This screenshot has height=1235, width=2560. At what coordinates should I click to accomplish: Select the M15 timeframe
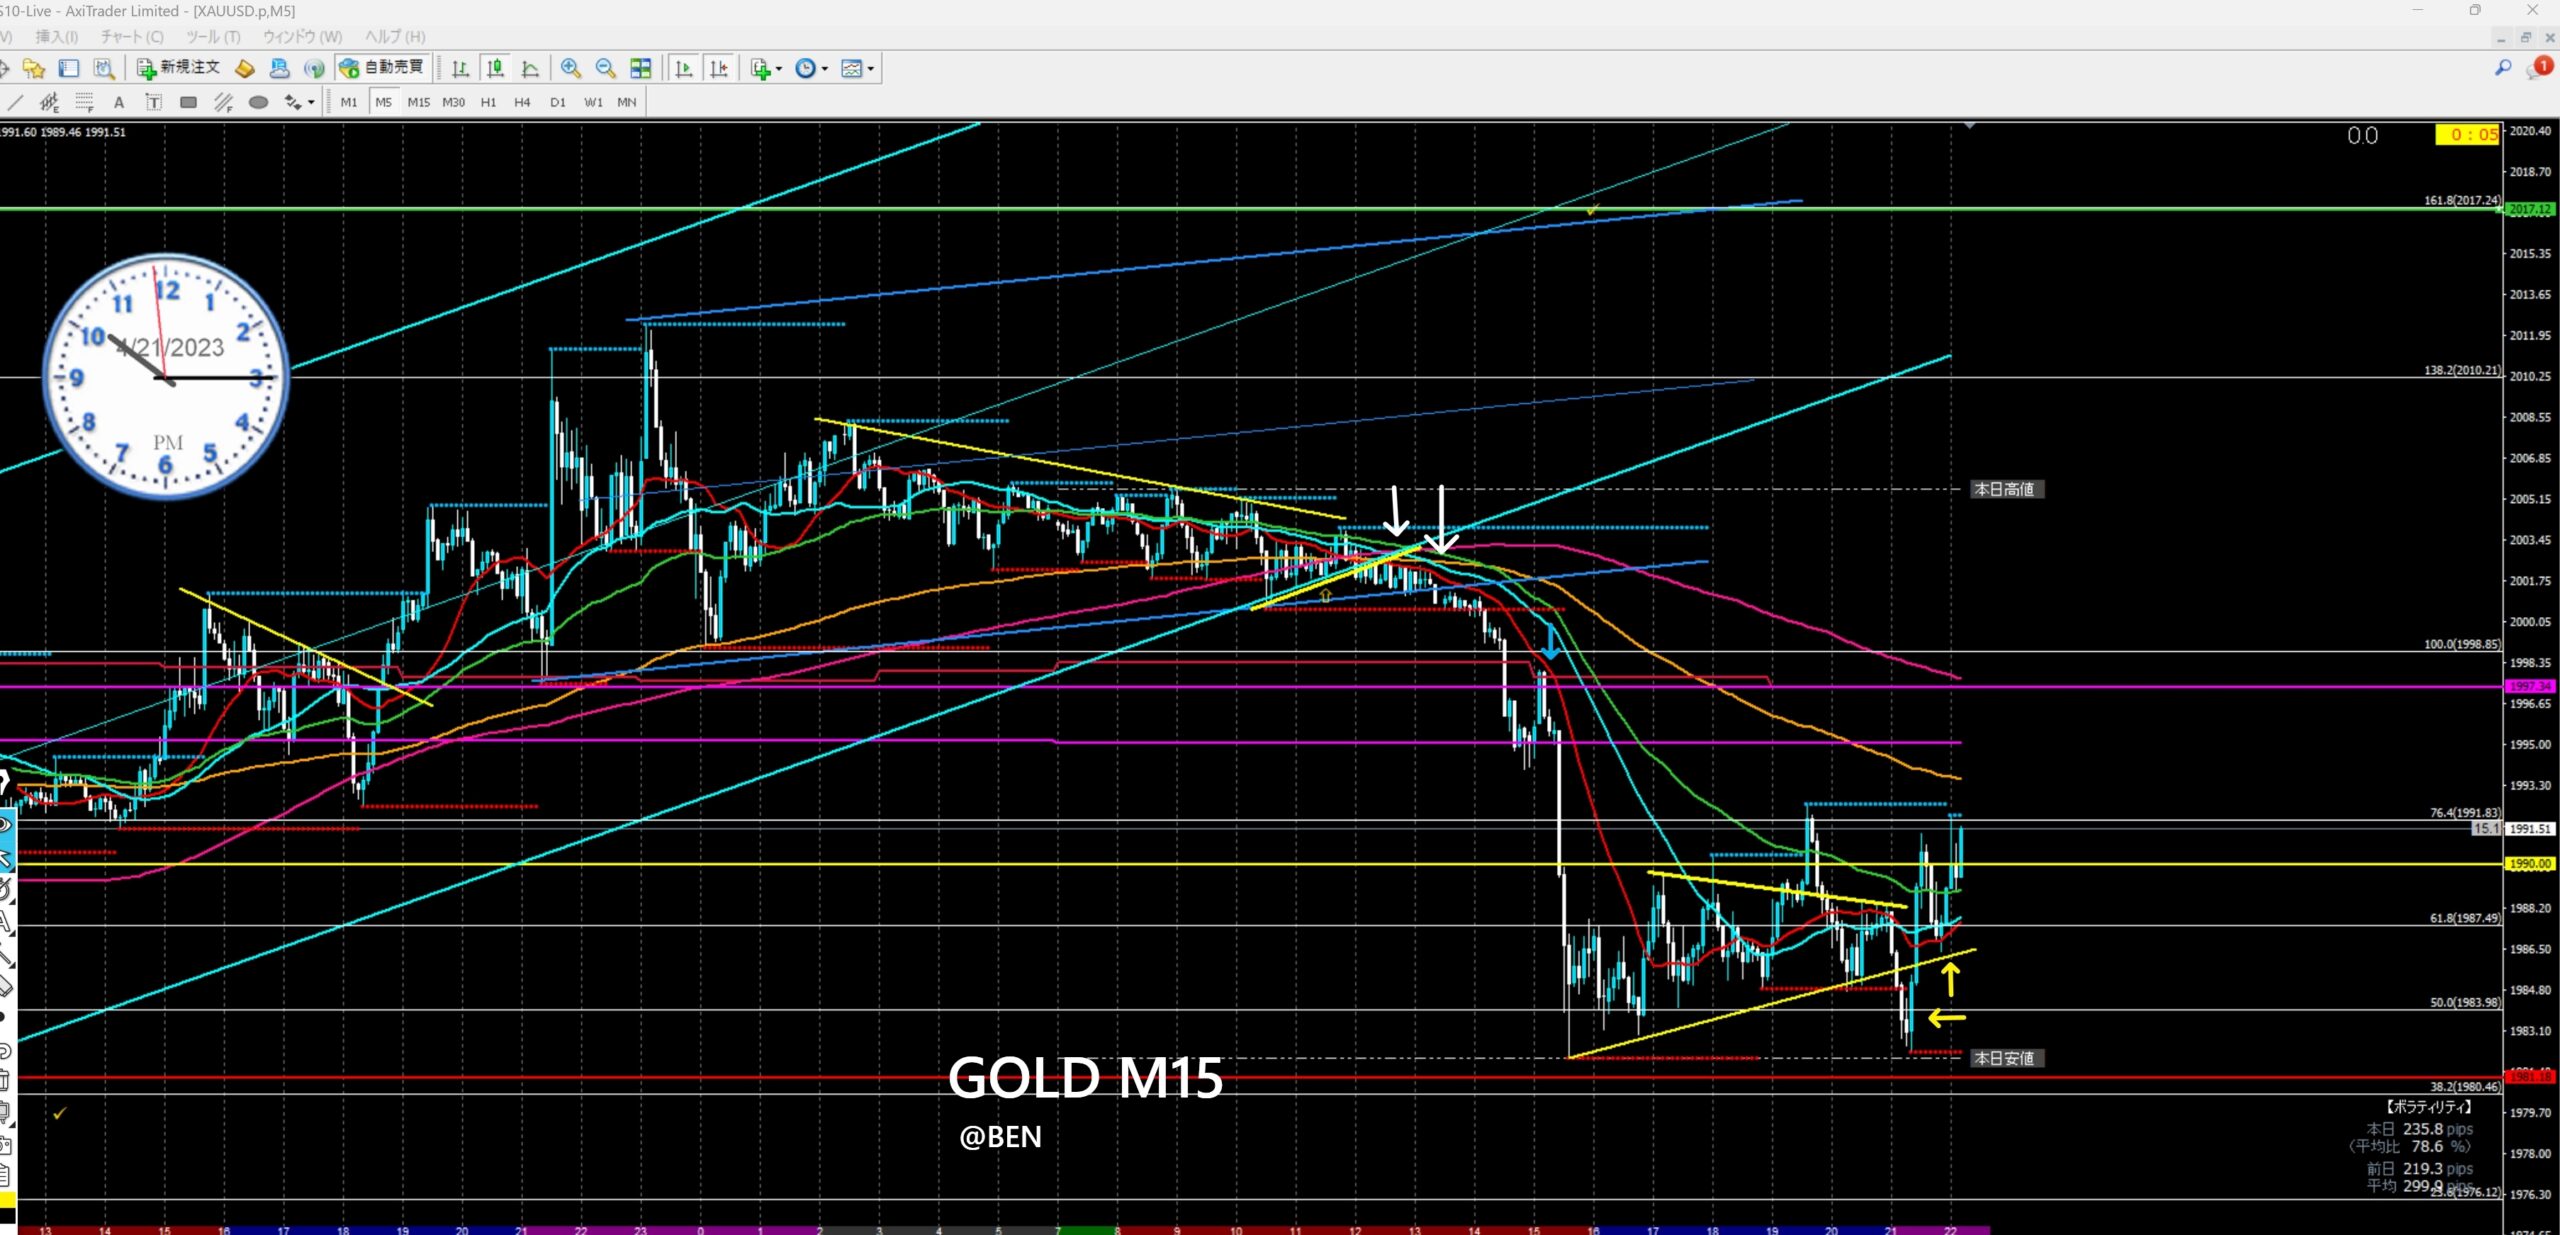(418, 102)
